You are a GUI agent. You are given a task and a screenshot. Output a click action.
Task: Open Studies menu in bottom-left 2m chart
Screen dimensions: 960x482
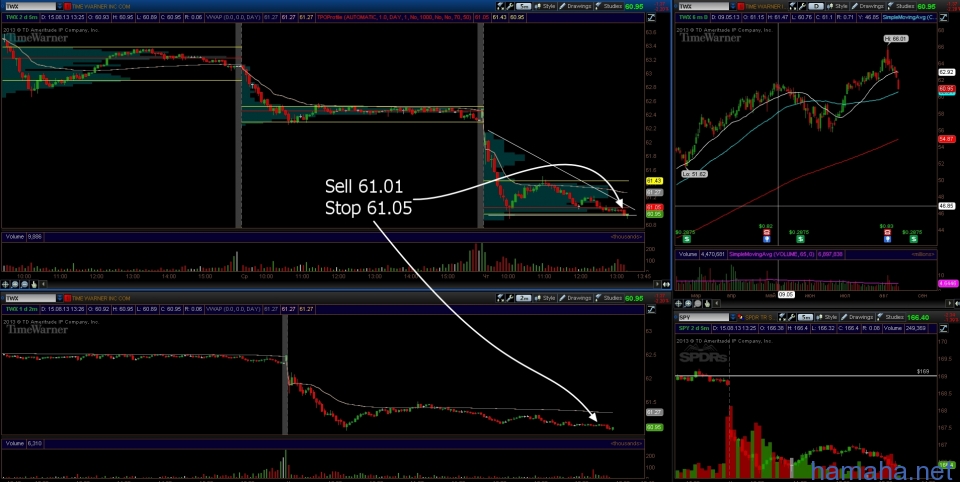[609, 298]
